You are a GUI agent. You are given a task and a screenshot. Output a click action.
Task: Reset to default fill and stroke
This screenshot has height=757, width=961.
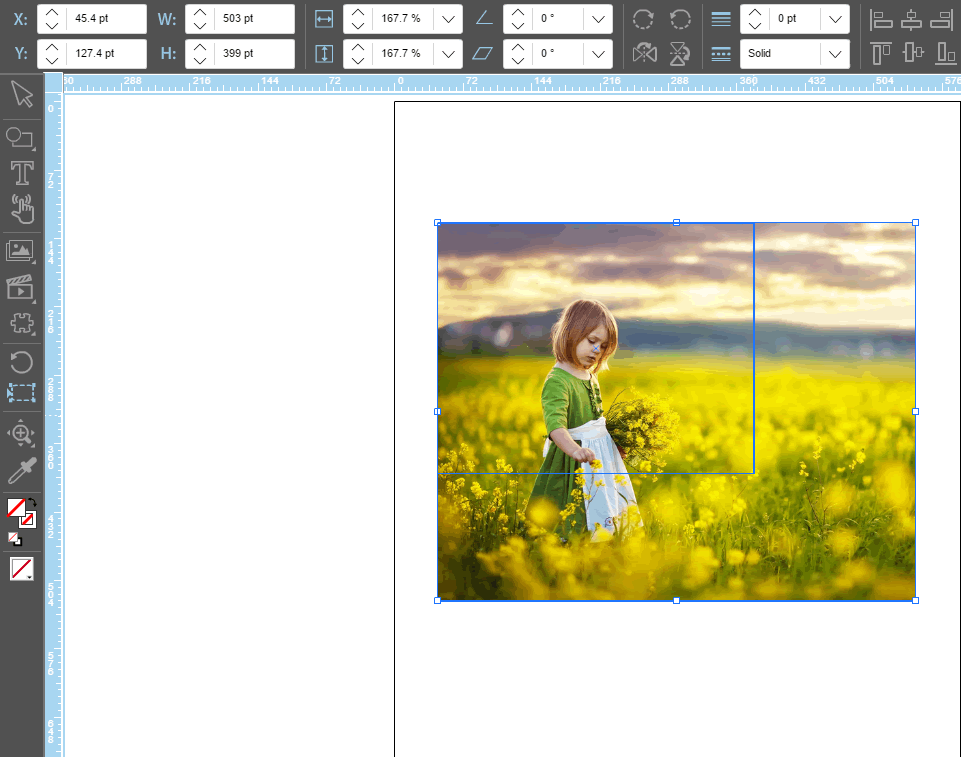[15, 538]
